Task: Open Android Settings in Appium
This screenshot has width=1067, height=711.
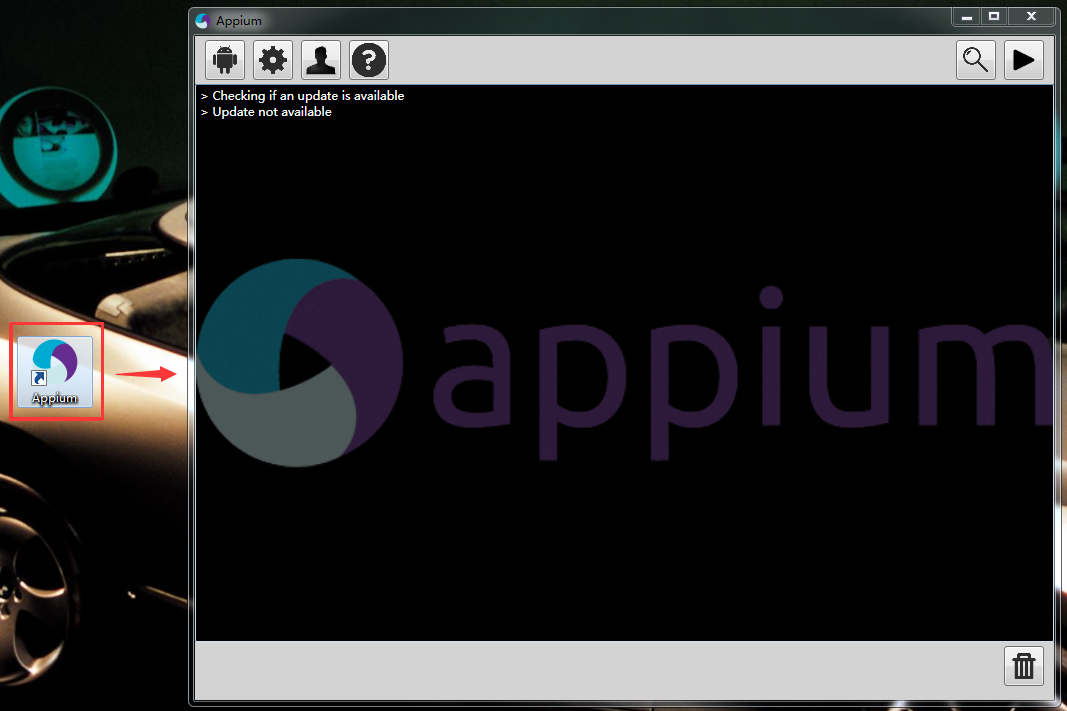Action: [x=225, y=60]
